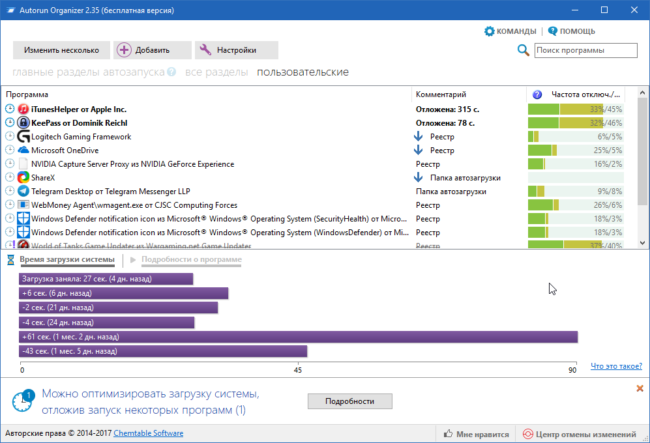Click the Поиск программы search field
Screen dimensions: 650x443
tap(586, 51)
